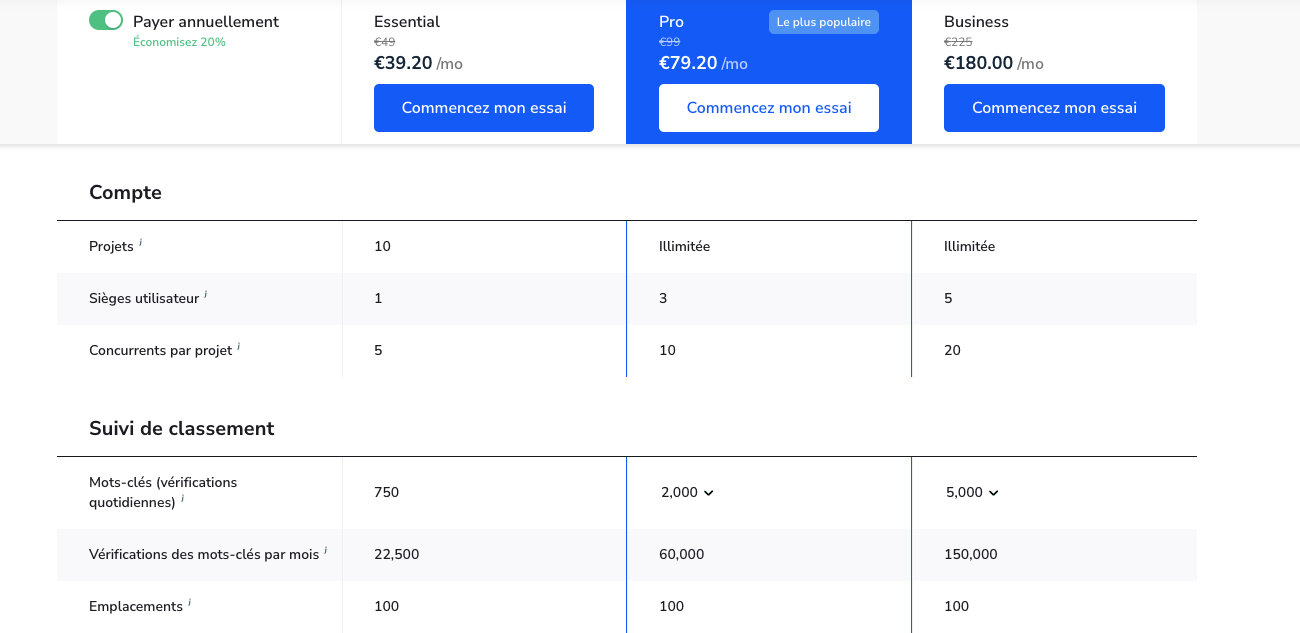Click the Payer annuellement label text

click(206, 22)
